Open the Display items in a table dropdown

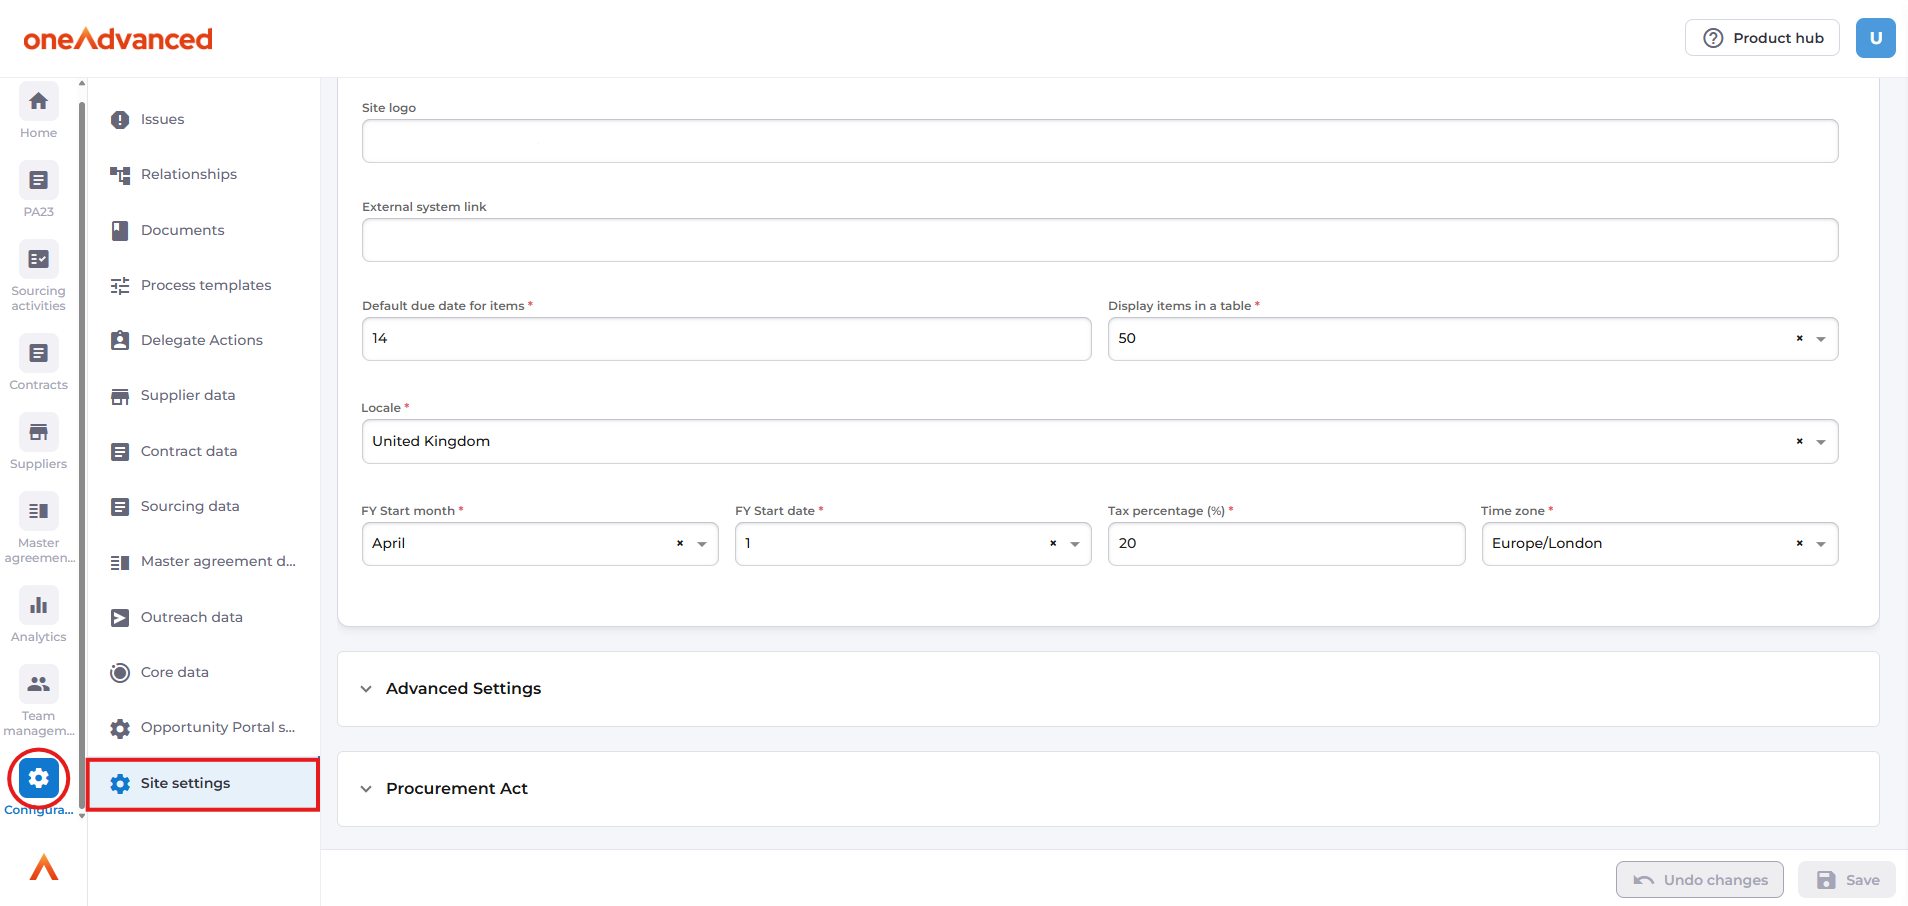click(1821, 339)
